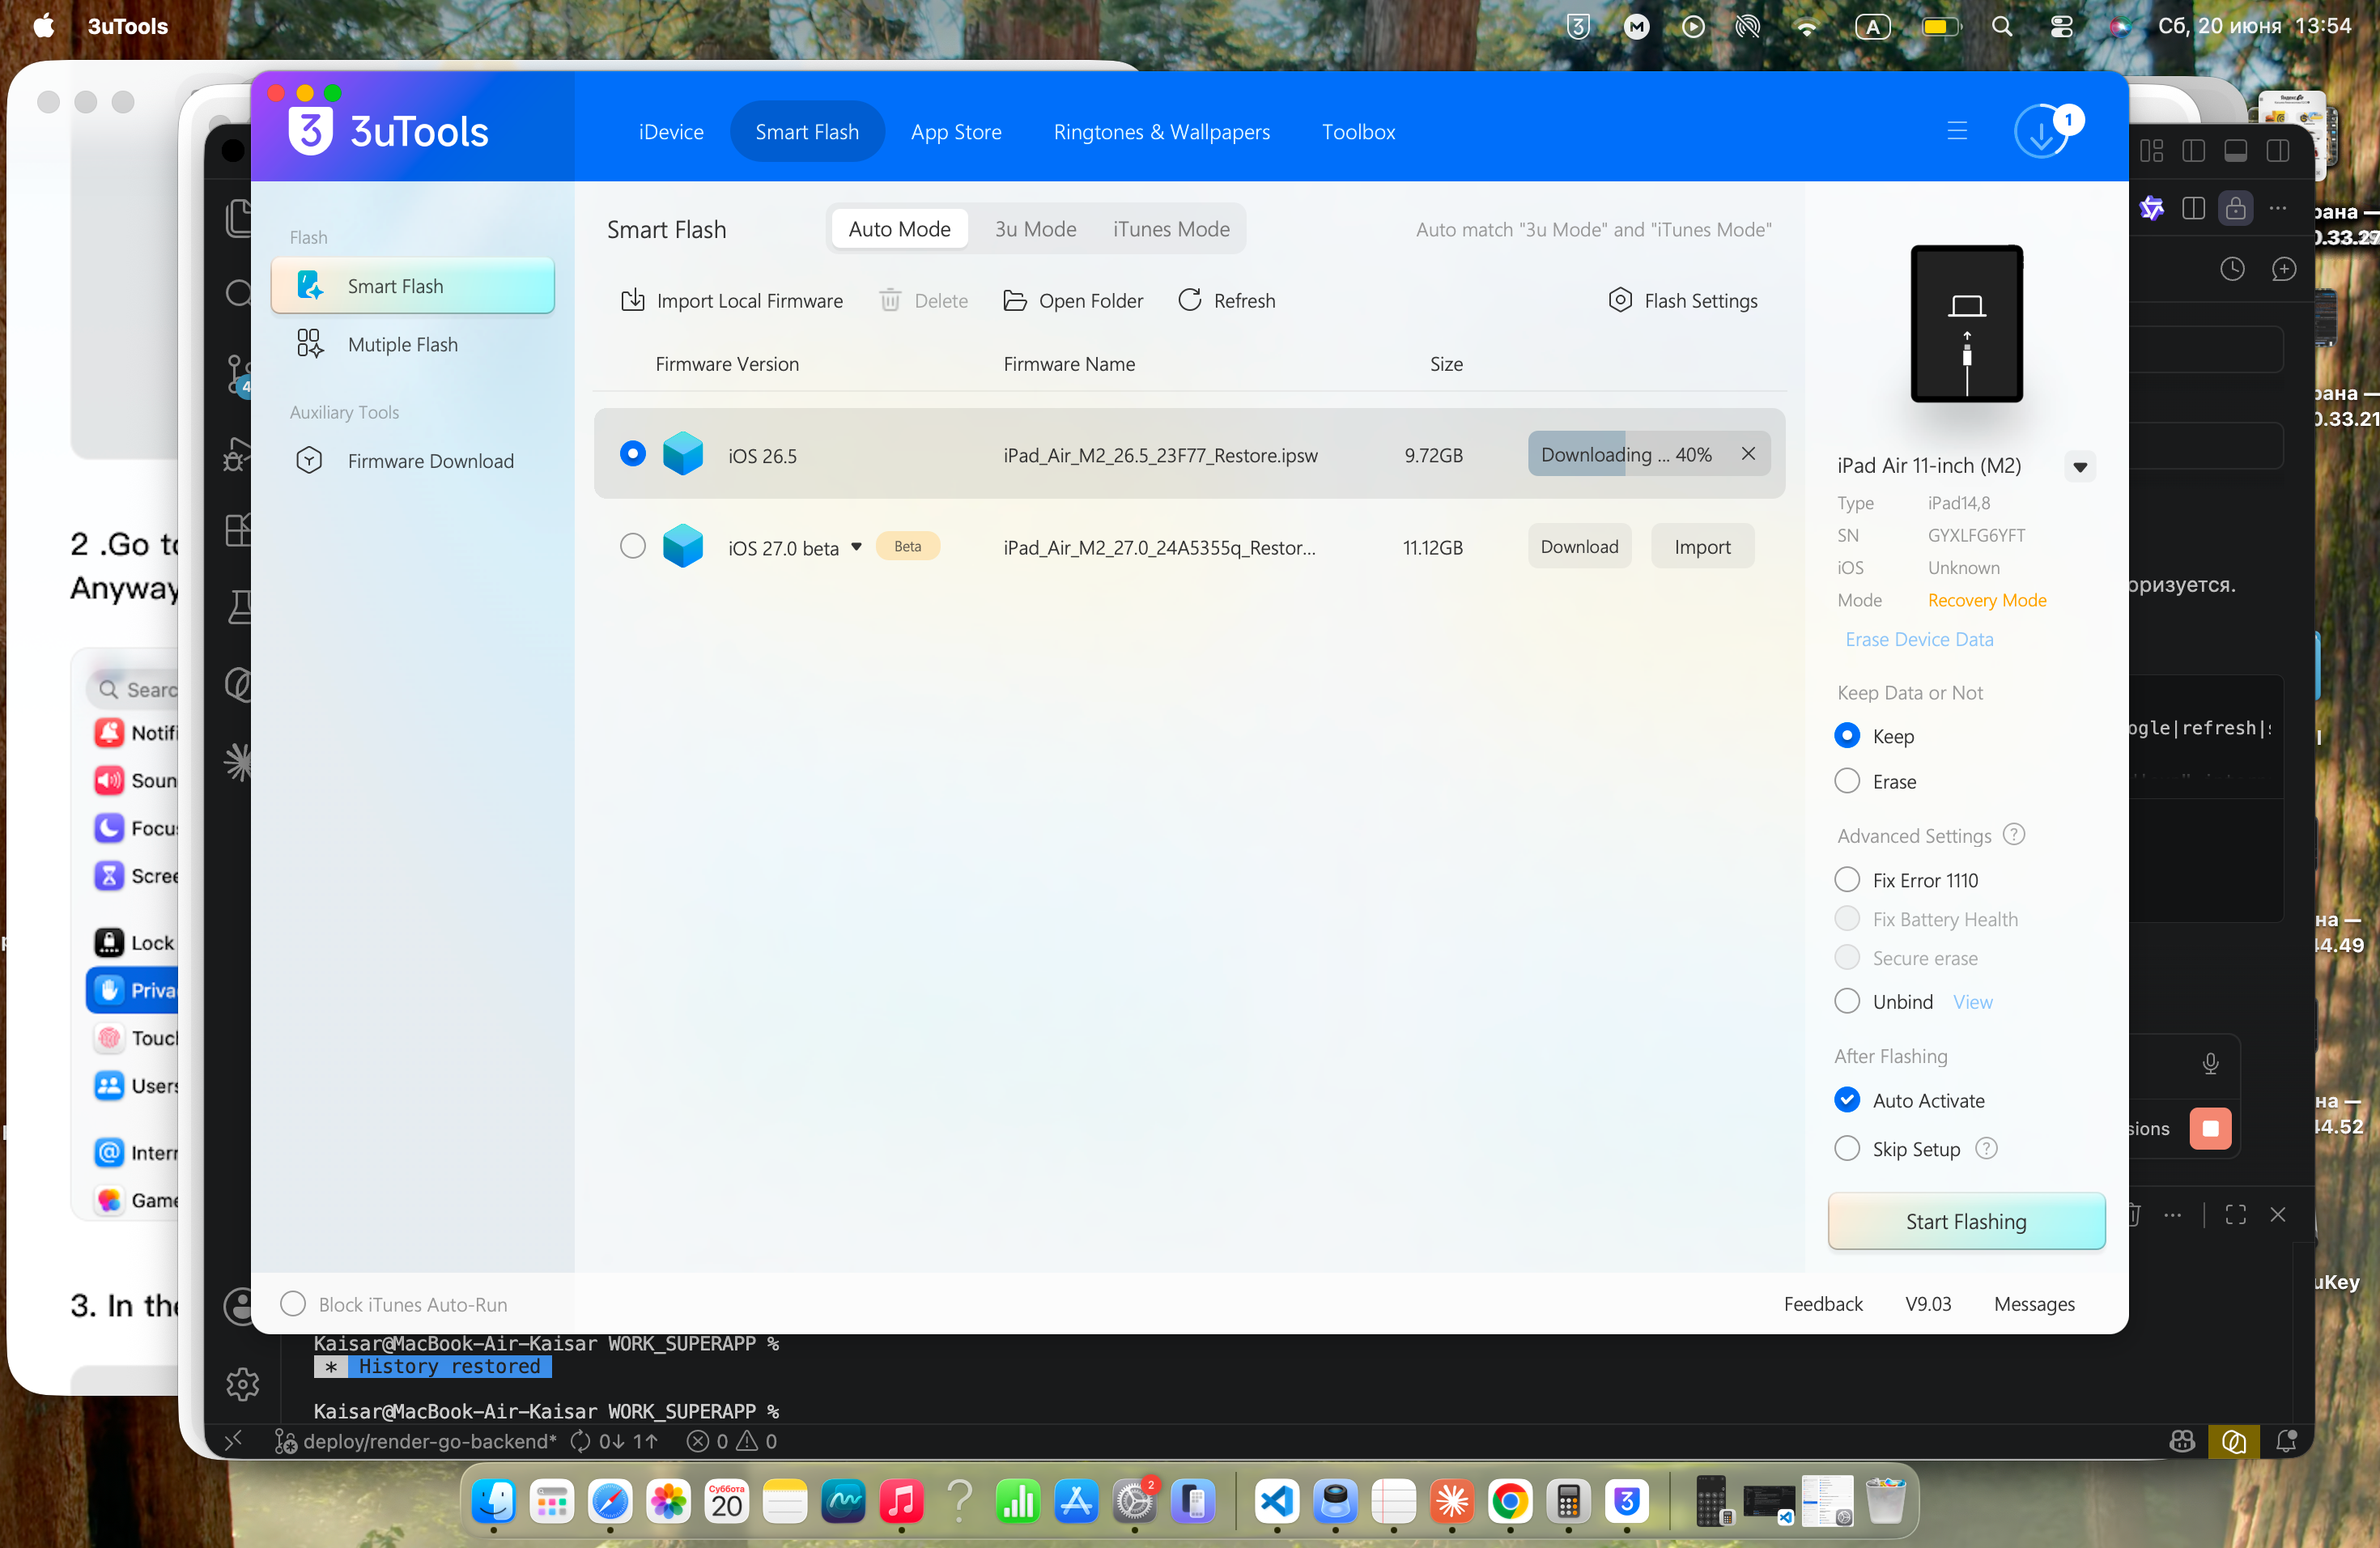Viewport: 2380px width, 1548px height.
Task: Open the Feedback link
Action: point(1823,1303)
